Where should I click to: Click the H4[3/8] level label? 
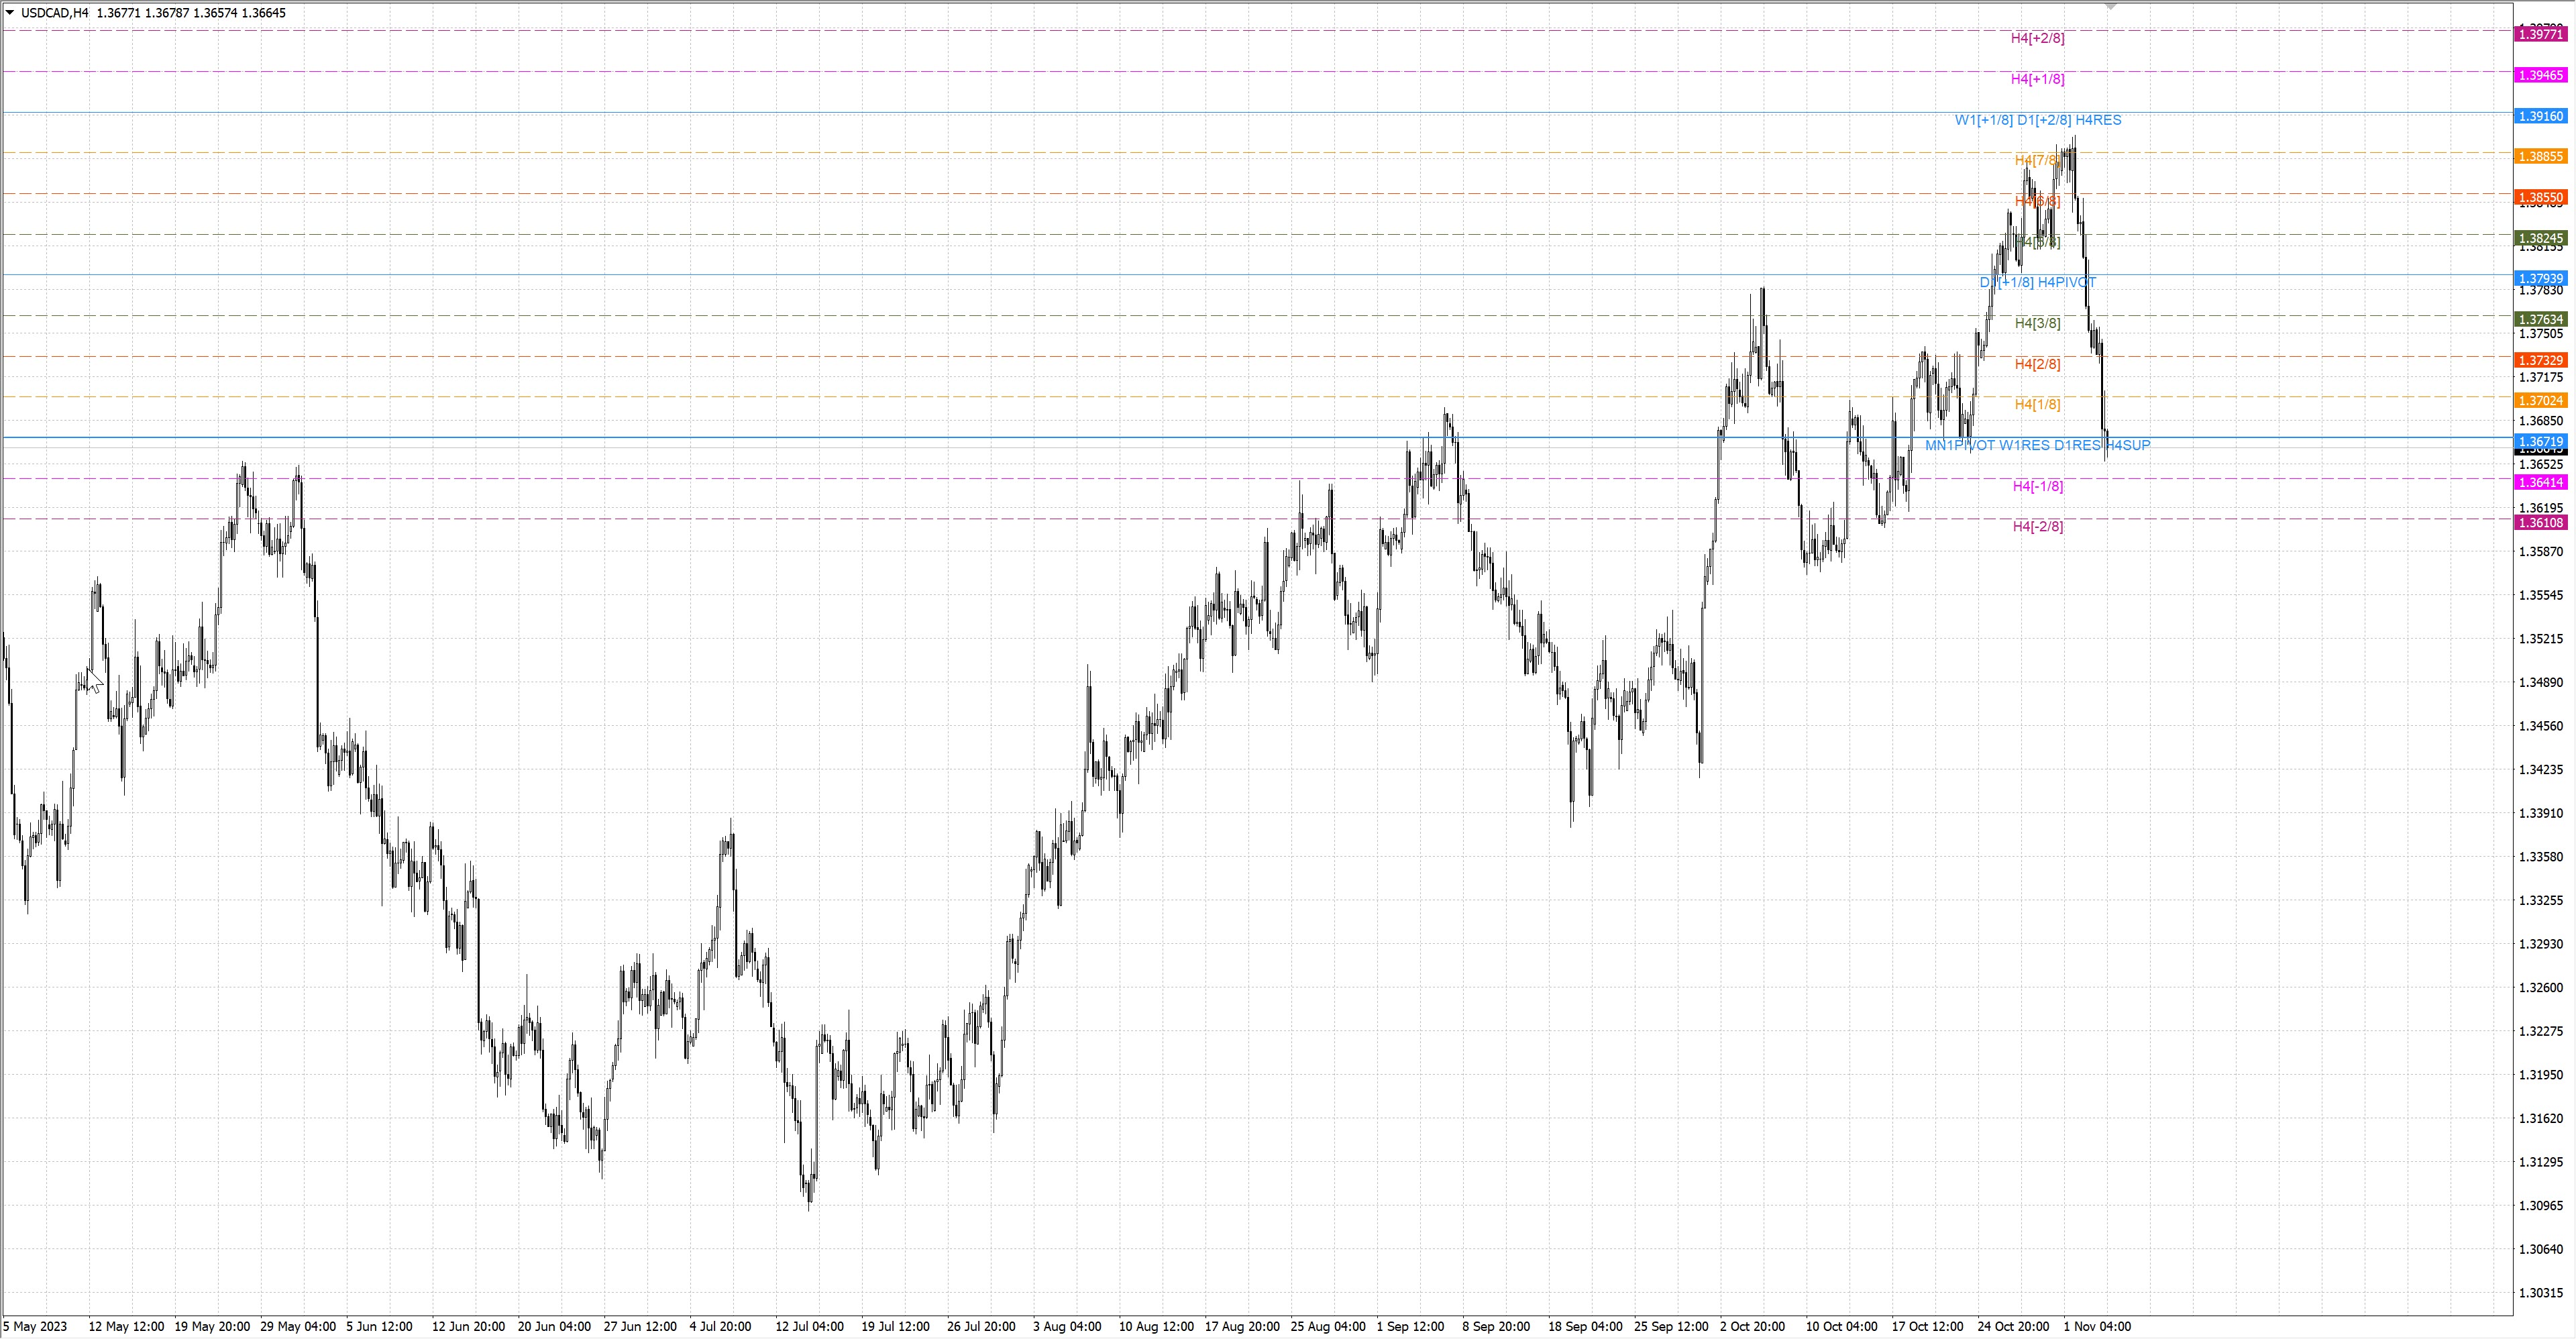pos(2037,323)
